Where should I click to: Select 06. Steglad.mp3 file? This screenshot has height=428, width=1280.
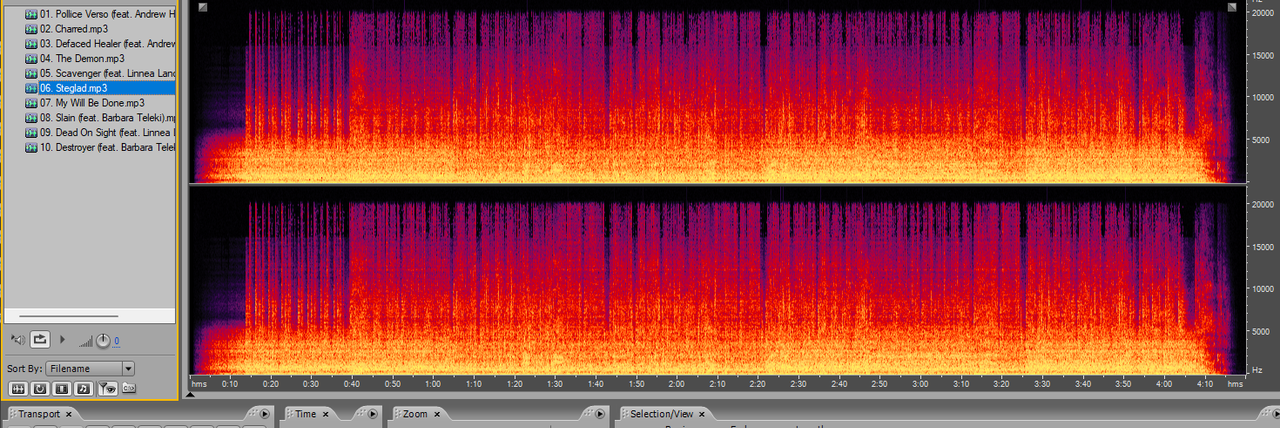point(107,88)
